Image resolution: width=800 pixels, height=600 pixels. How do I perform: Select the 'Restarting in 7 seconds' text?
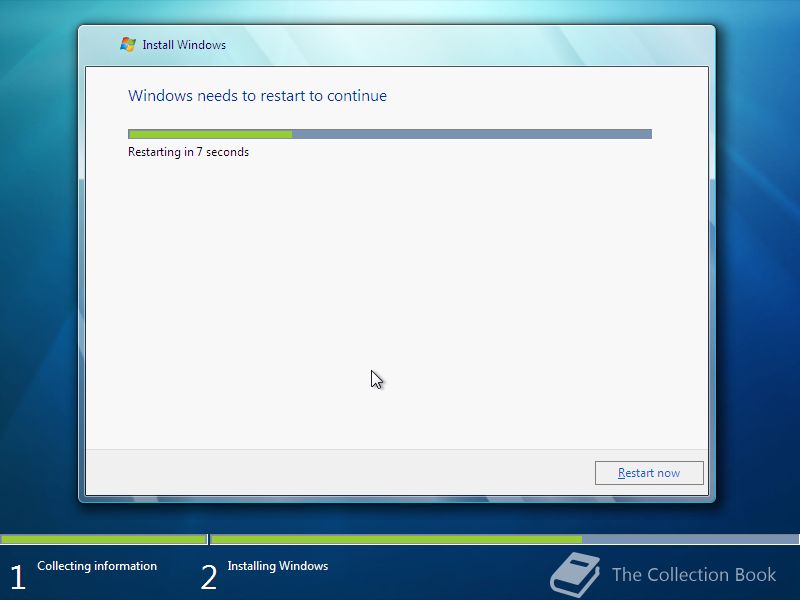[188, 152]
